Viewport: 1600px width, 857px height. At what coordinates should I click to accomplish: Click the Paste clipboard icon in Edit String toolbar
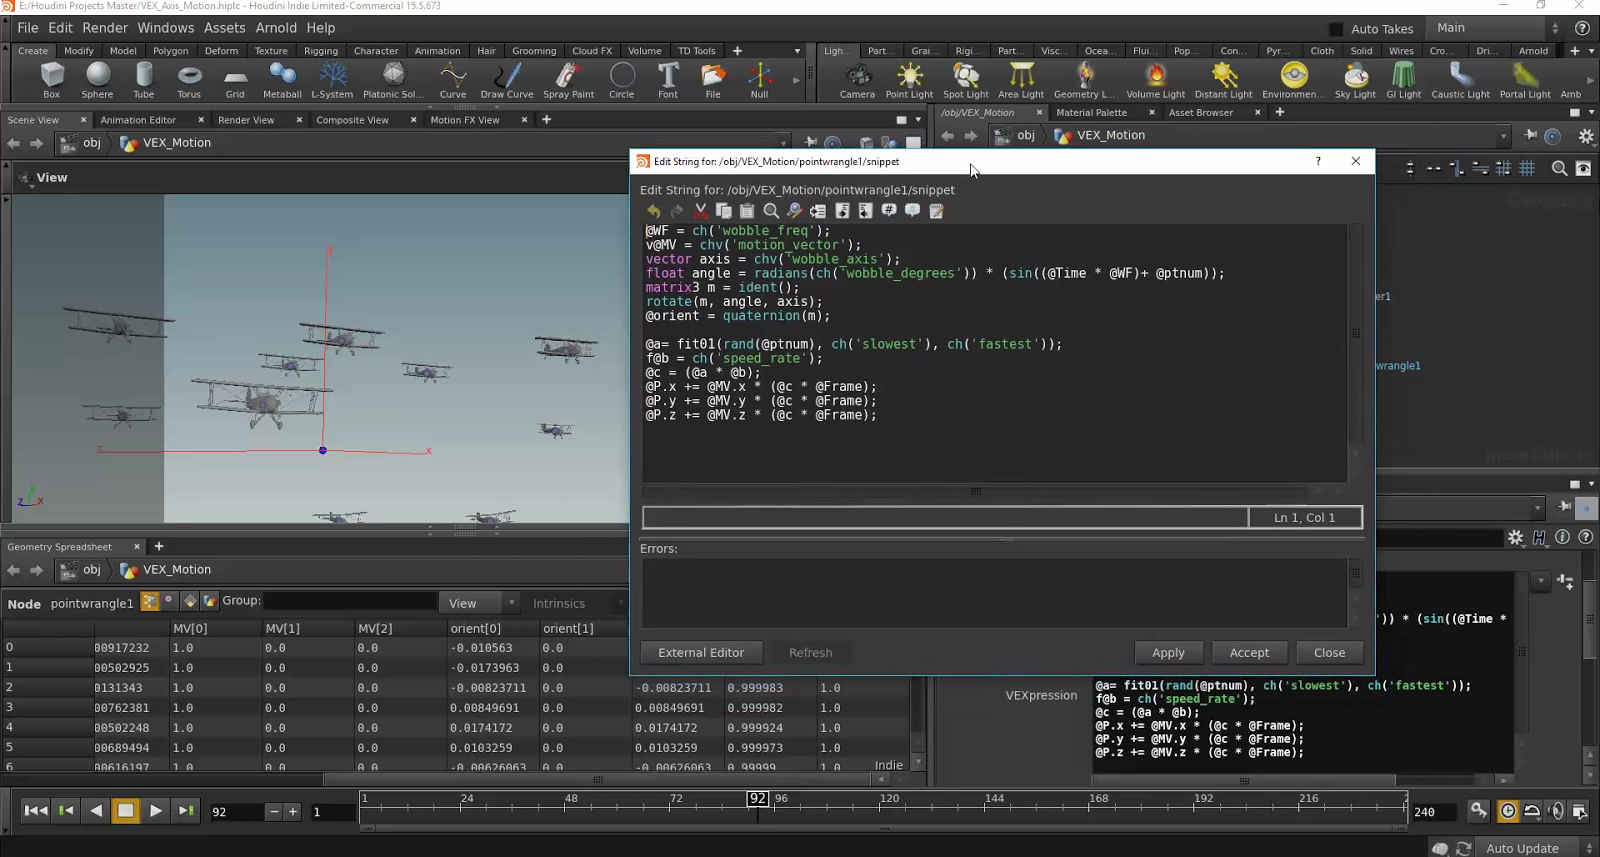(x=747, y=211)
